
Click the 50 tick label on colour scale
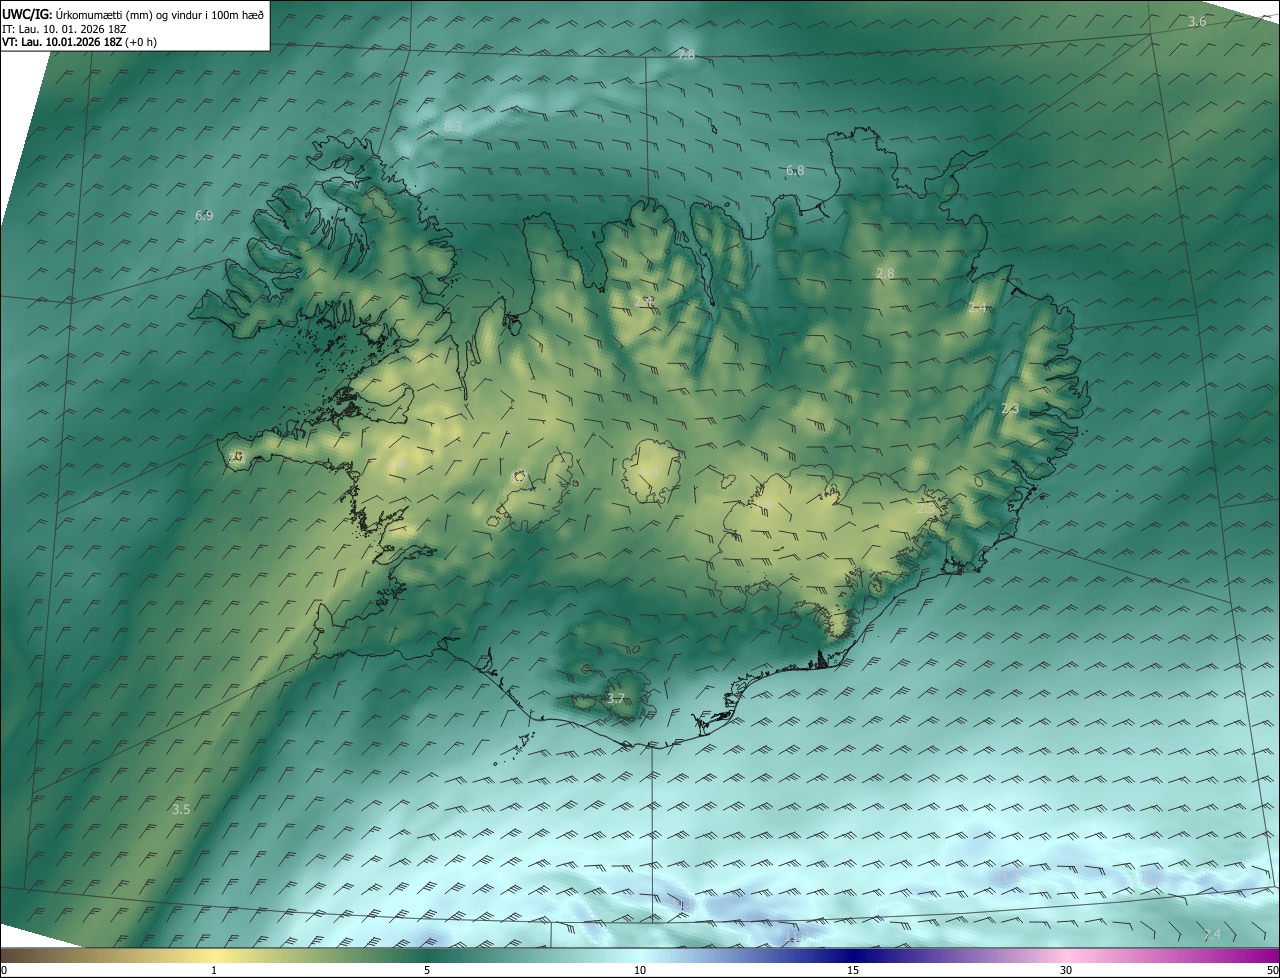1272,970
